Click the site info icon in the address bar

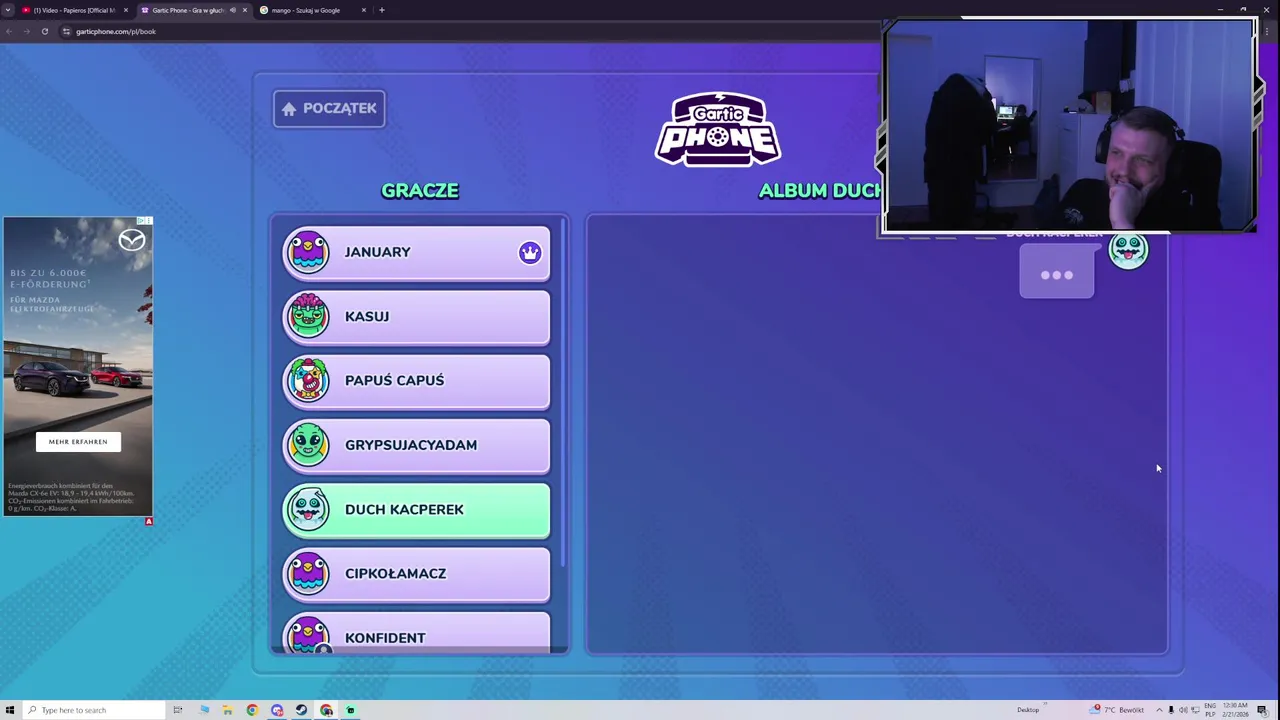[67, 31]
